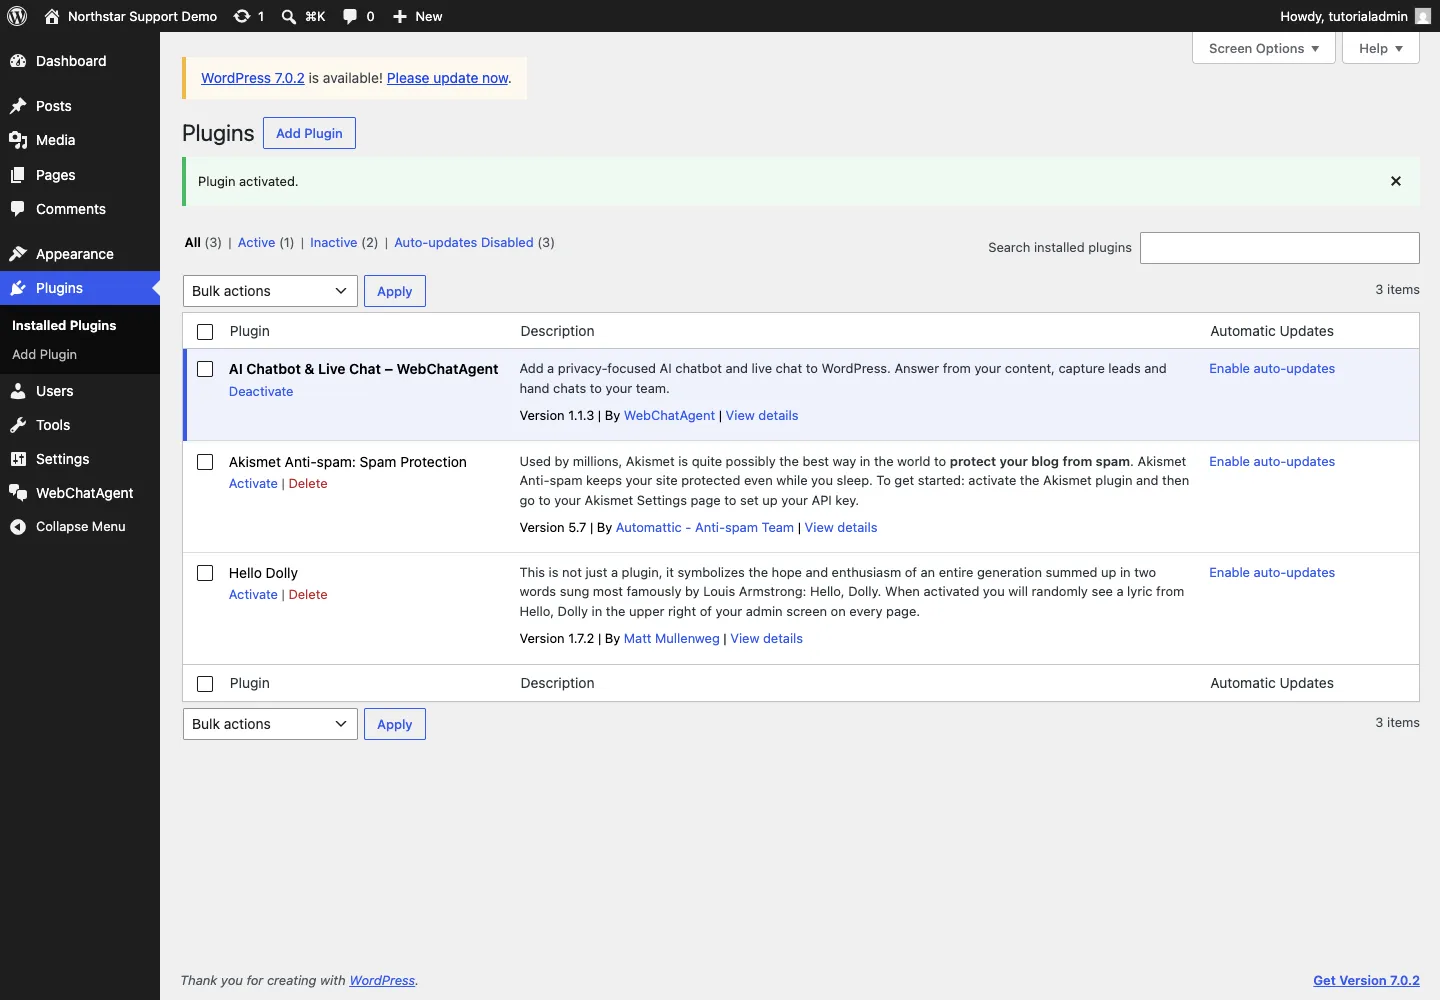
Task: Click the WebChatAgent chat icon in sidebar
Action: coord(18,493)
